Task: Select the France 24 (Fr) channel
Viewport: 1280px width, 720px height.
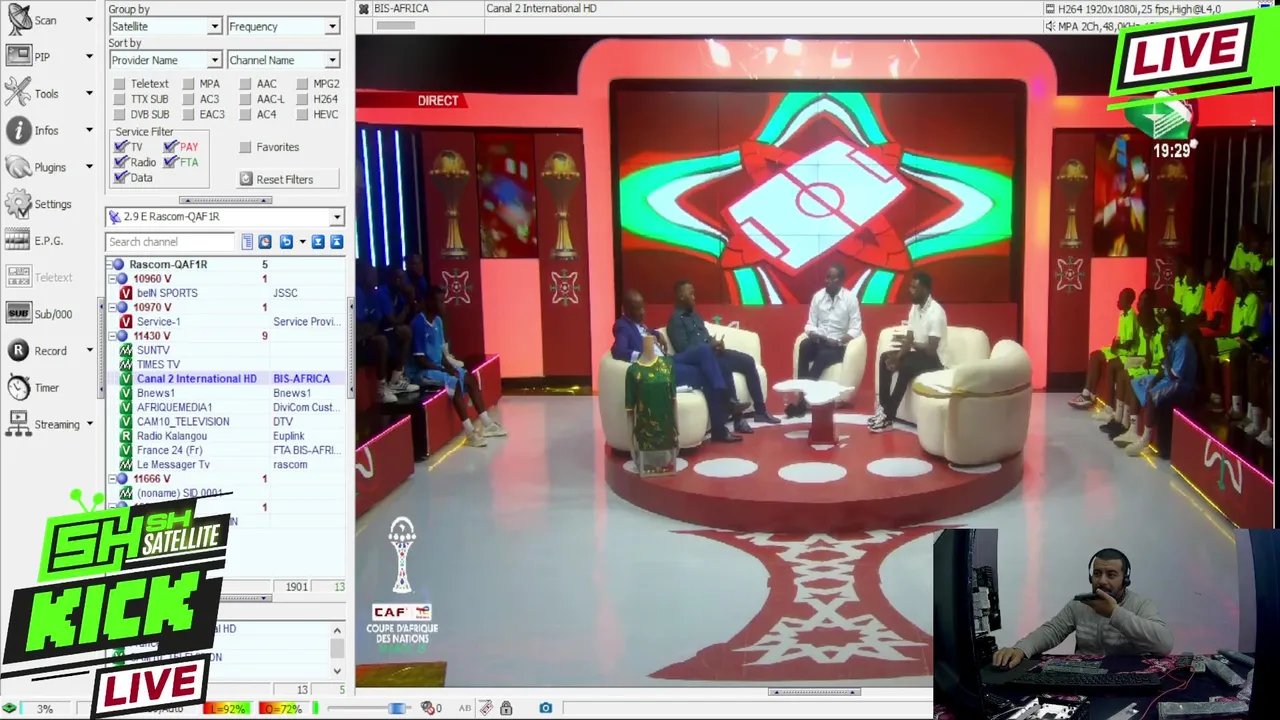Action: (169, 450)
